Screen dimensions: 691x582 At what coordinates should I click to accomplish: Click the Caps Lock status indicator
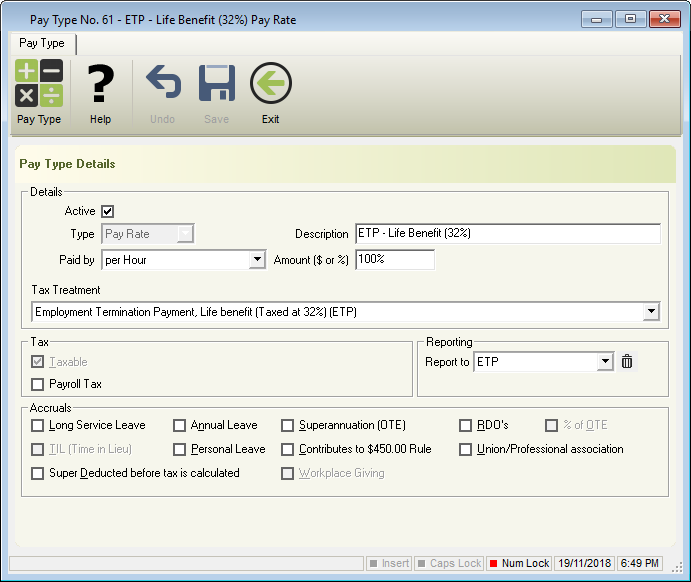(x=449, y=563)
